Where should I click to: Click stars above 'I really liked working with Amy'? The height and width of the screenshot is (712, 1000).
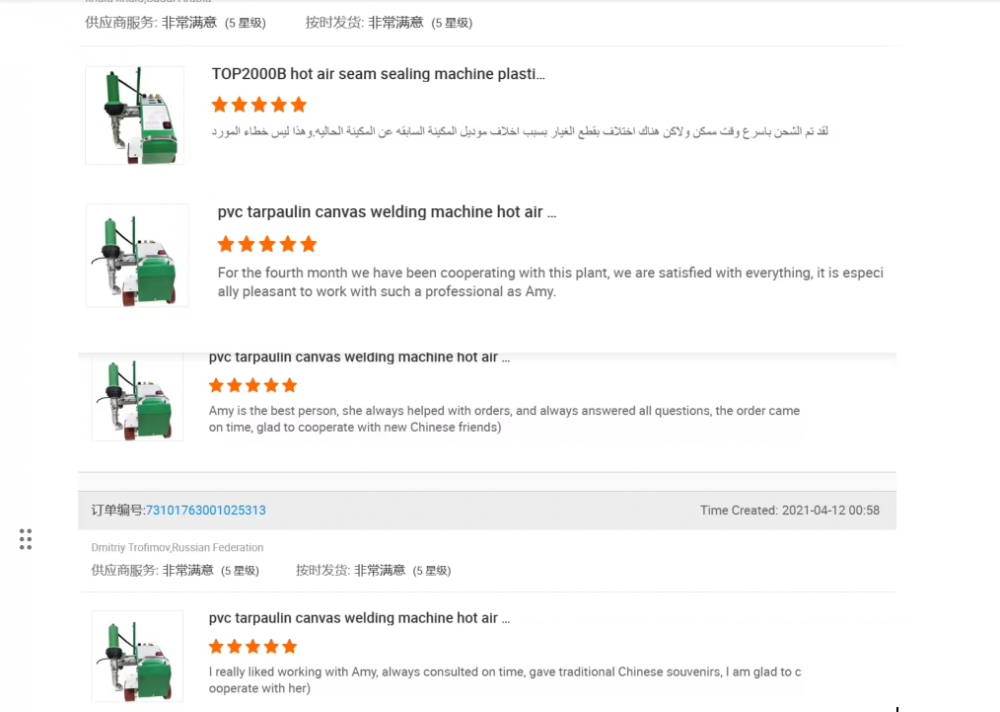pyautogui.click(x=253, y=646)
